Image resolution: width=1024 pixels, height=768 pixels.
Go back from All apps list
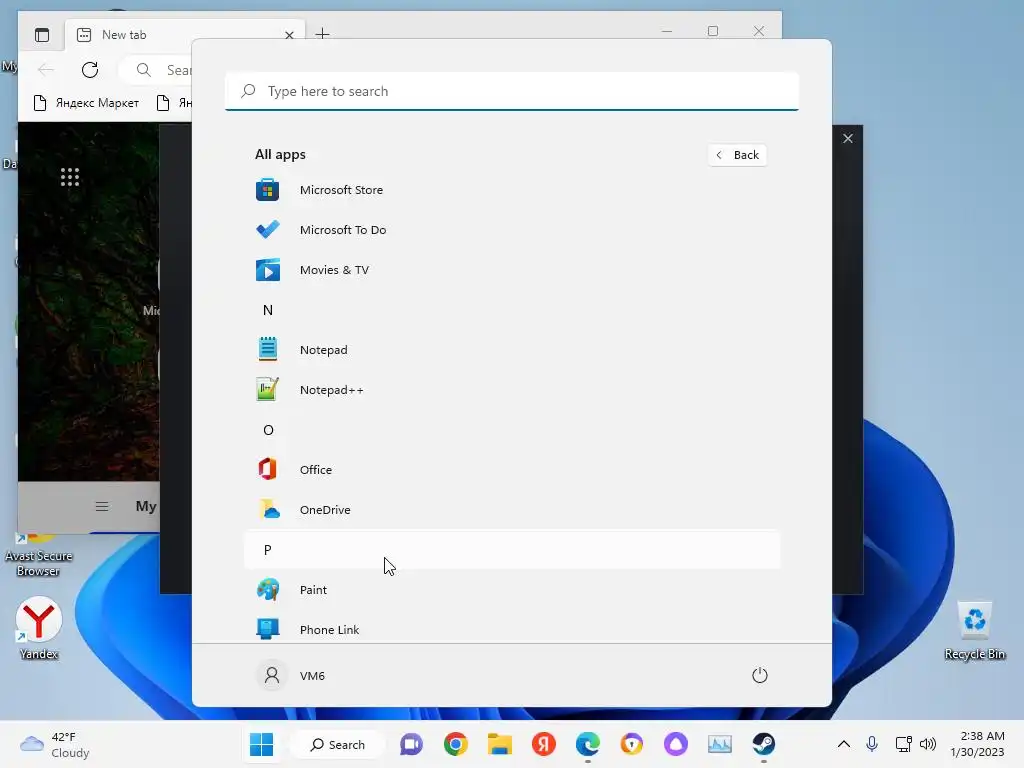tap(737, 155)
